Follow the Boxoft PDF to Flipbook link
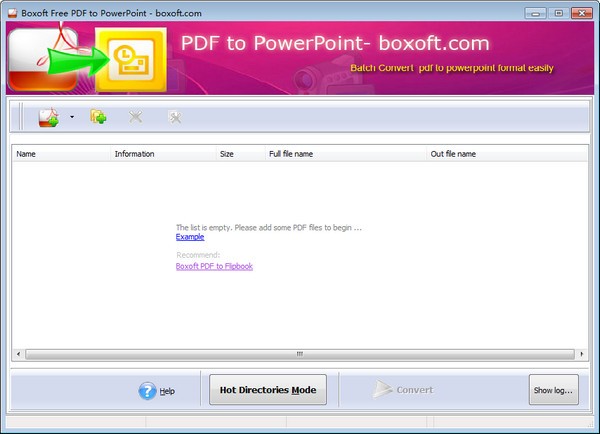This screenshot has width=600, height=434. [x=214, y=267]
